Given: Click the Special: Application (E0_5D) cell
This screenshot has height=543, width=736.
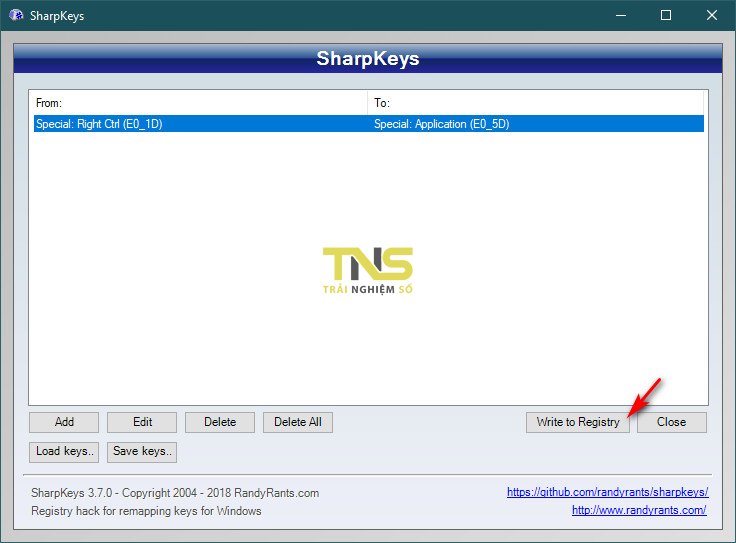Looking at the screenshot, I should (x=441, y=124).
